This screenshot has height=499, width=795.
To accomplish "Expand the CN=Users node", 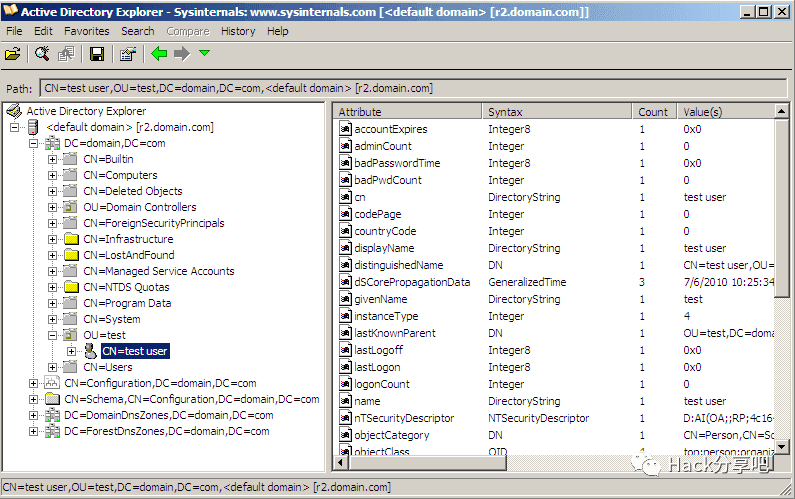I will pos(52,367).
